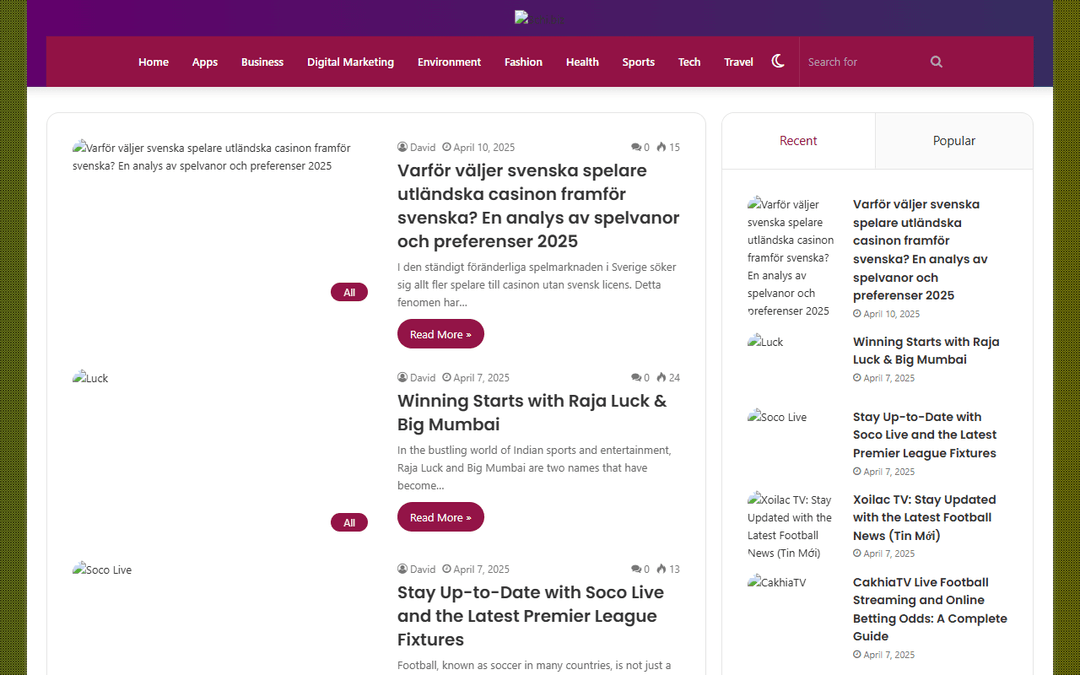Switch to the Recent tab

click(798, 141)
